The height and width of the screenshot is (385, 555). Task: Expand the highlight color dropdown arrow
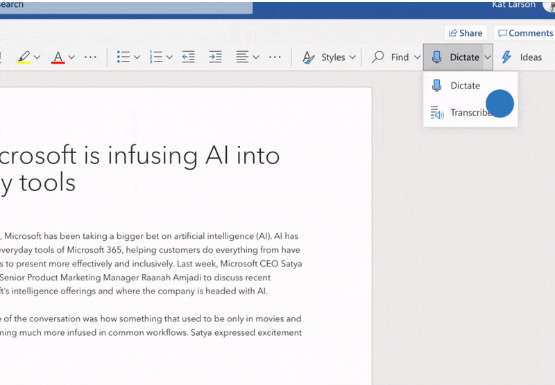pos(37,57)
